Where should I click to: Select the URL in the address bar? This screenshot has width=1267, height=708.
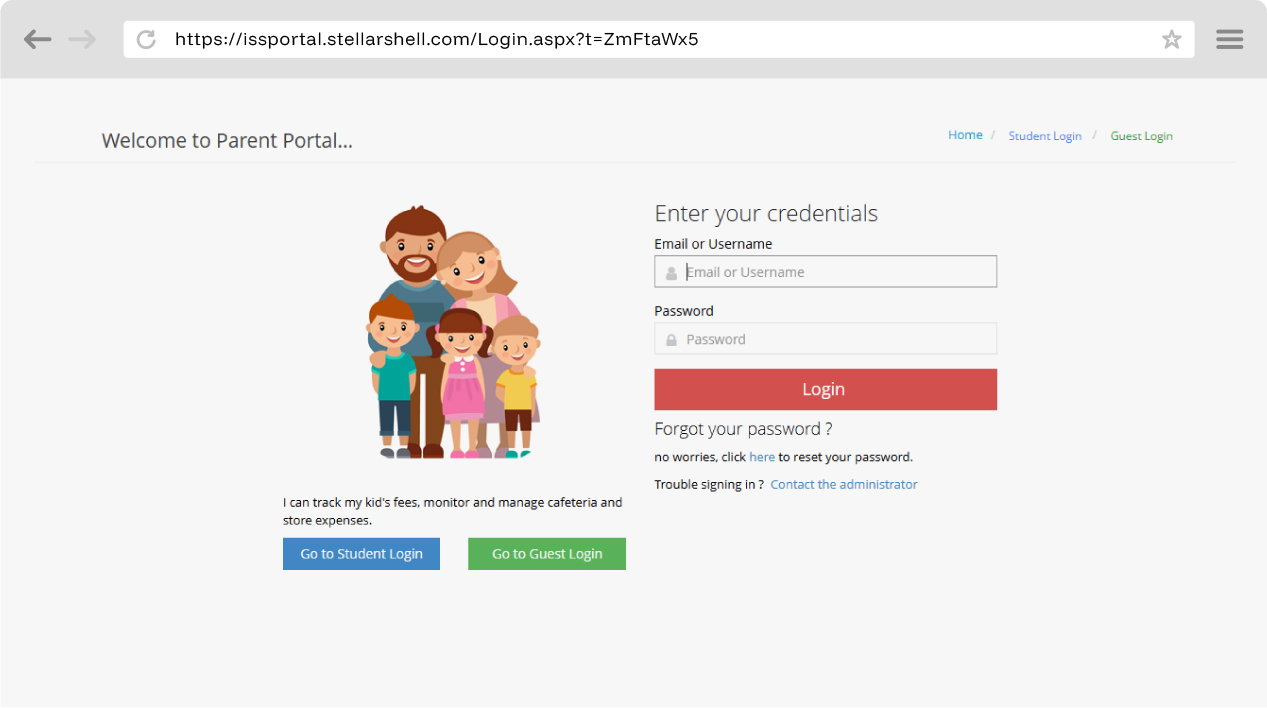tap(436, 39)
